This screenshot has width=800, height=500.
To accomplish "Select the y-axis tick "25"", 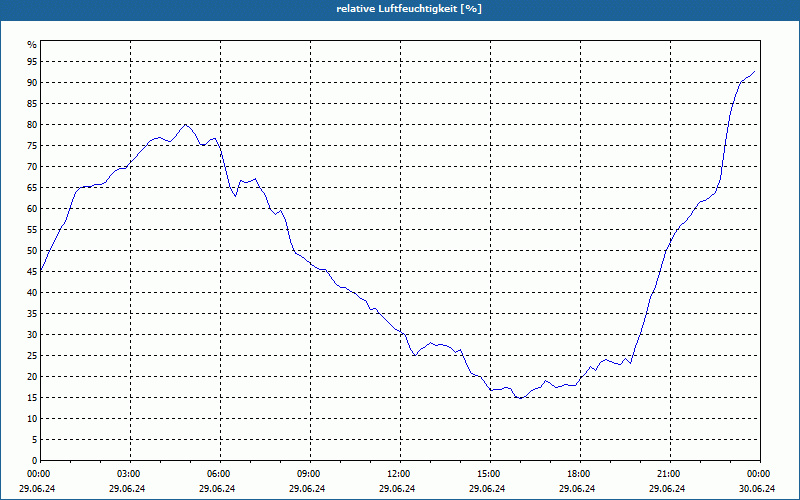I will [32, 356].
